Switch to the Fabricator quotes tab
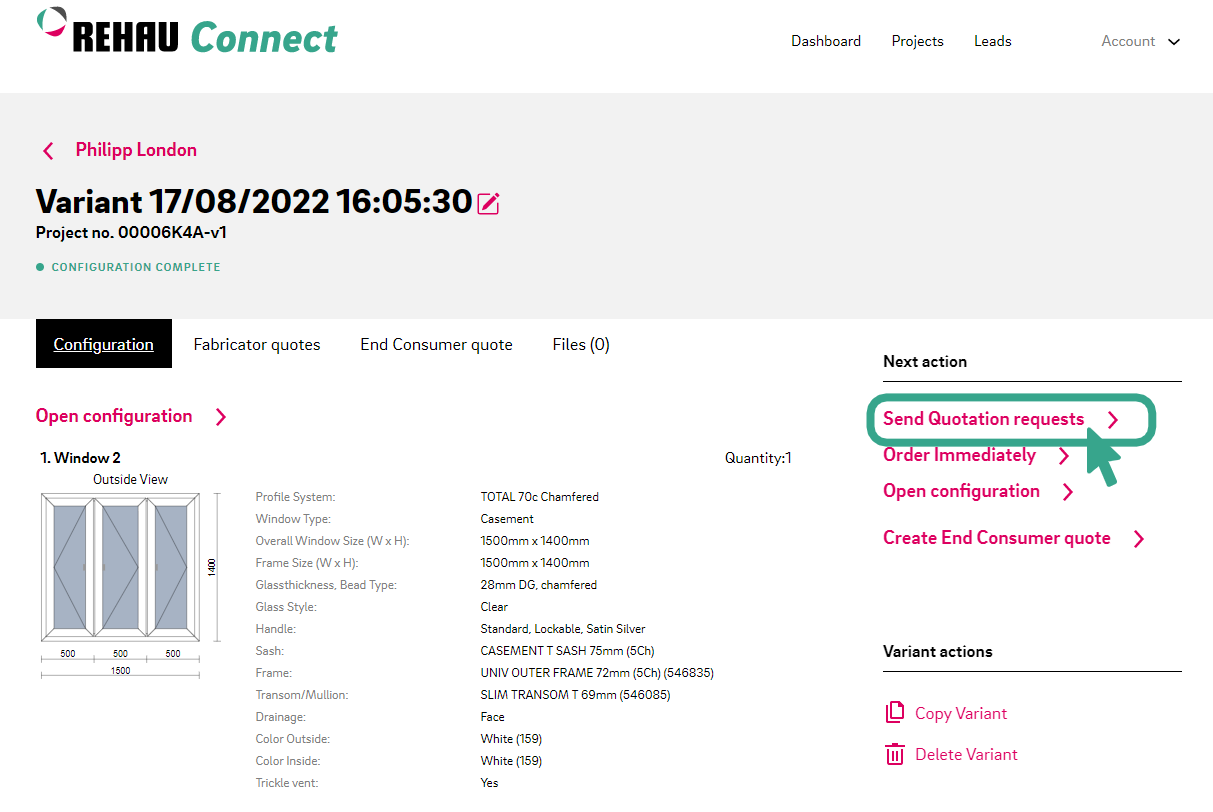 coord(257,344)
